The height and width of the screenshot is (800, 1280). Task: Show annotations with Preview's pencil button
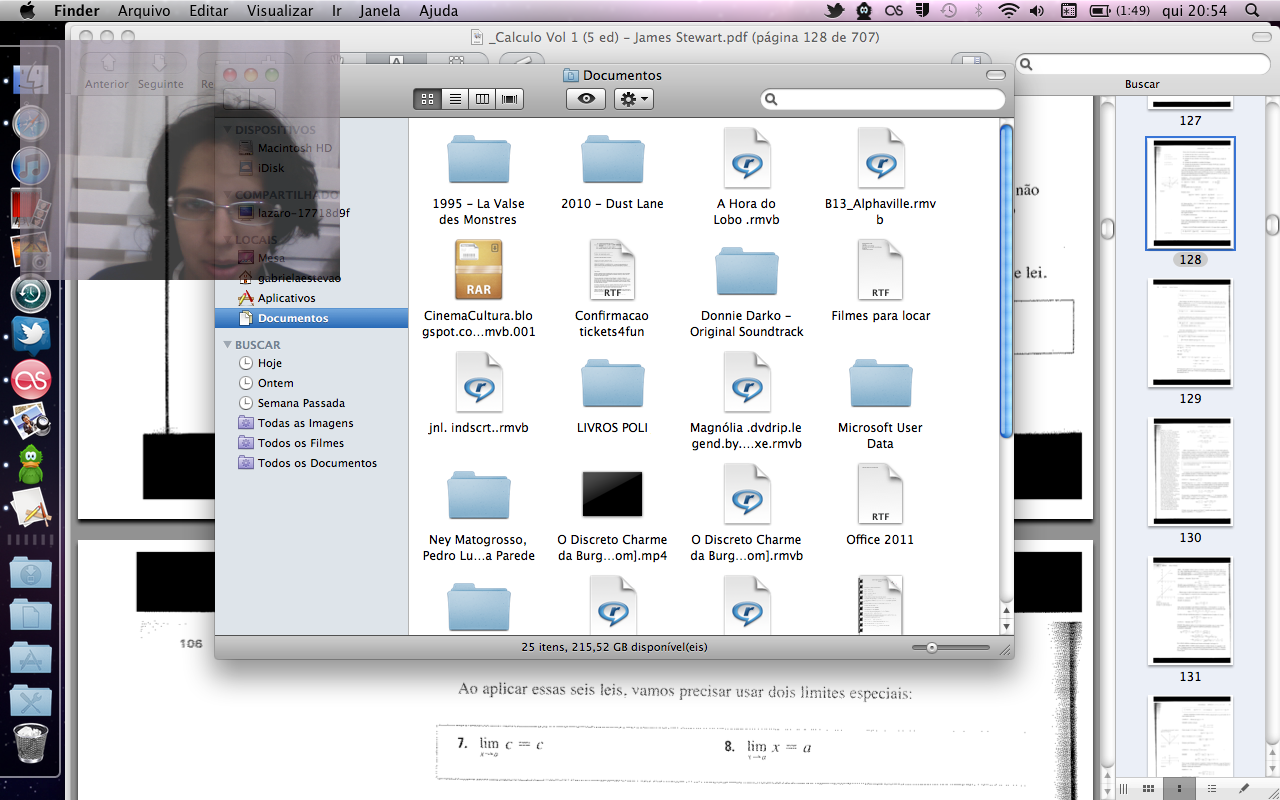coord(1243,789)
